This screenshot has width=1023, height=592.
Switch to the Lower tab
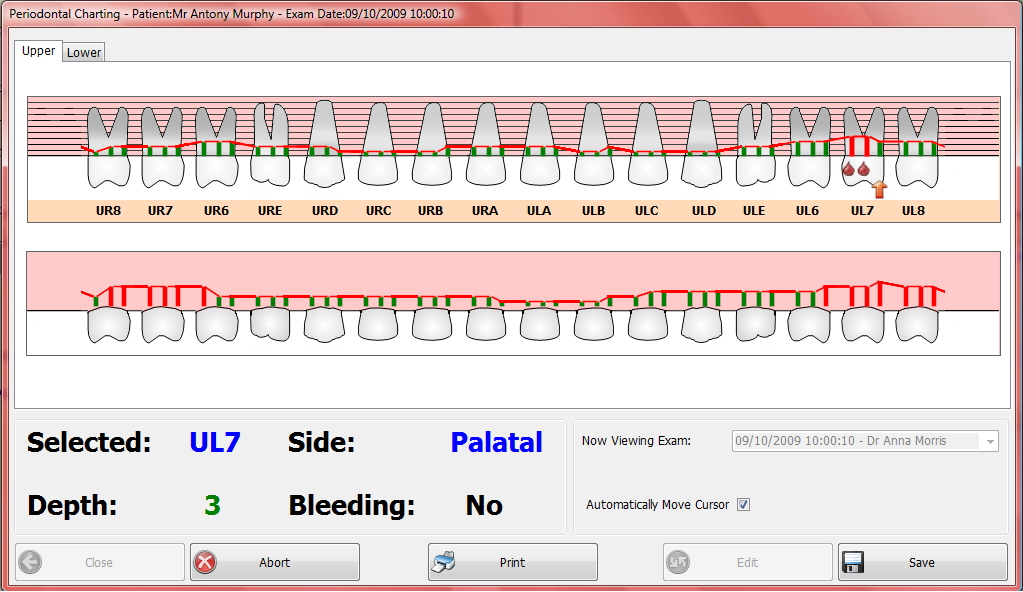[x=83, y=51]
